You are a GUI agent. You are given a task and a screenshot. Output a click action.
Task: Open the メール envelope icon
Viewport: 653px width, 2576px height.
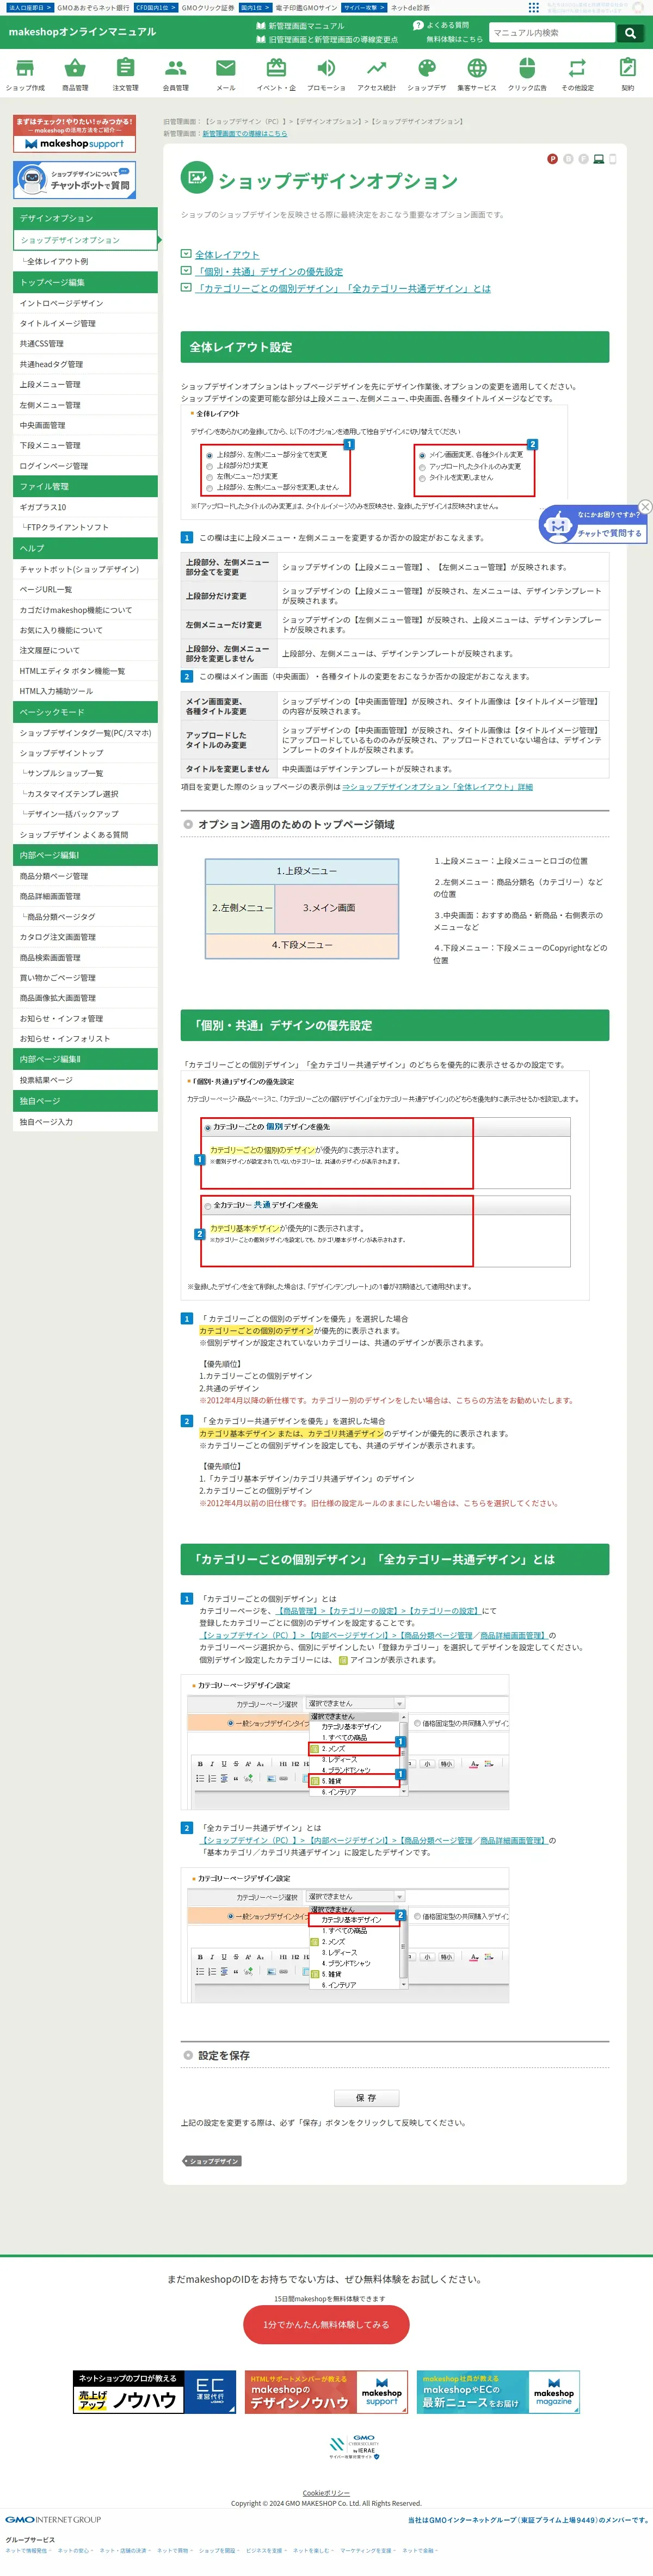click(226, 69)
